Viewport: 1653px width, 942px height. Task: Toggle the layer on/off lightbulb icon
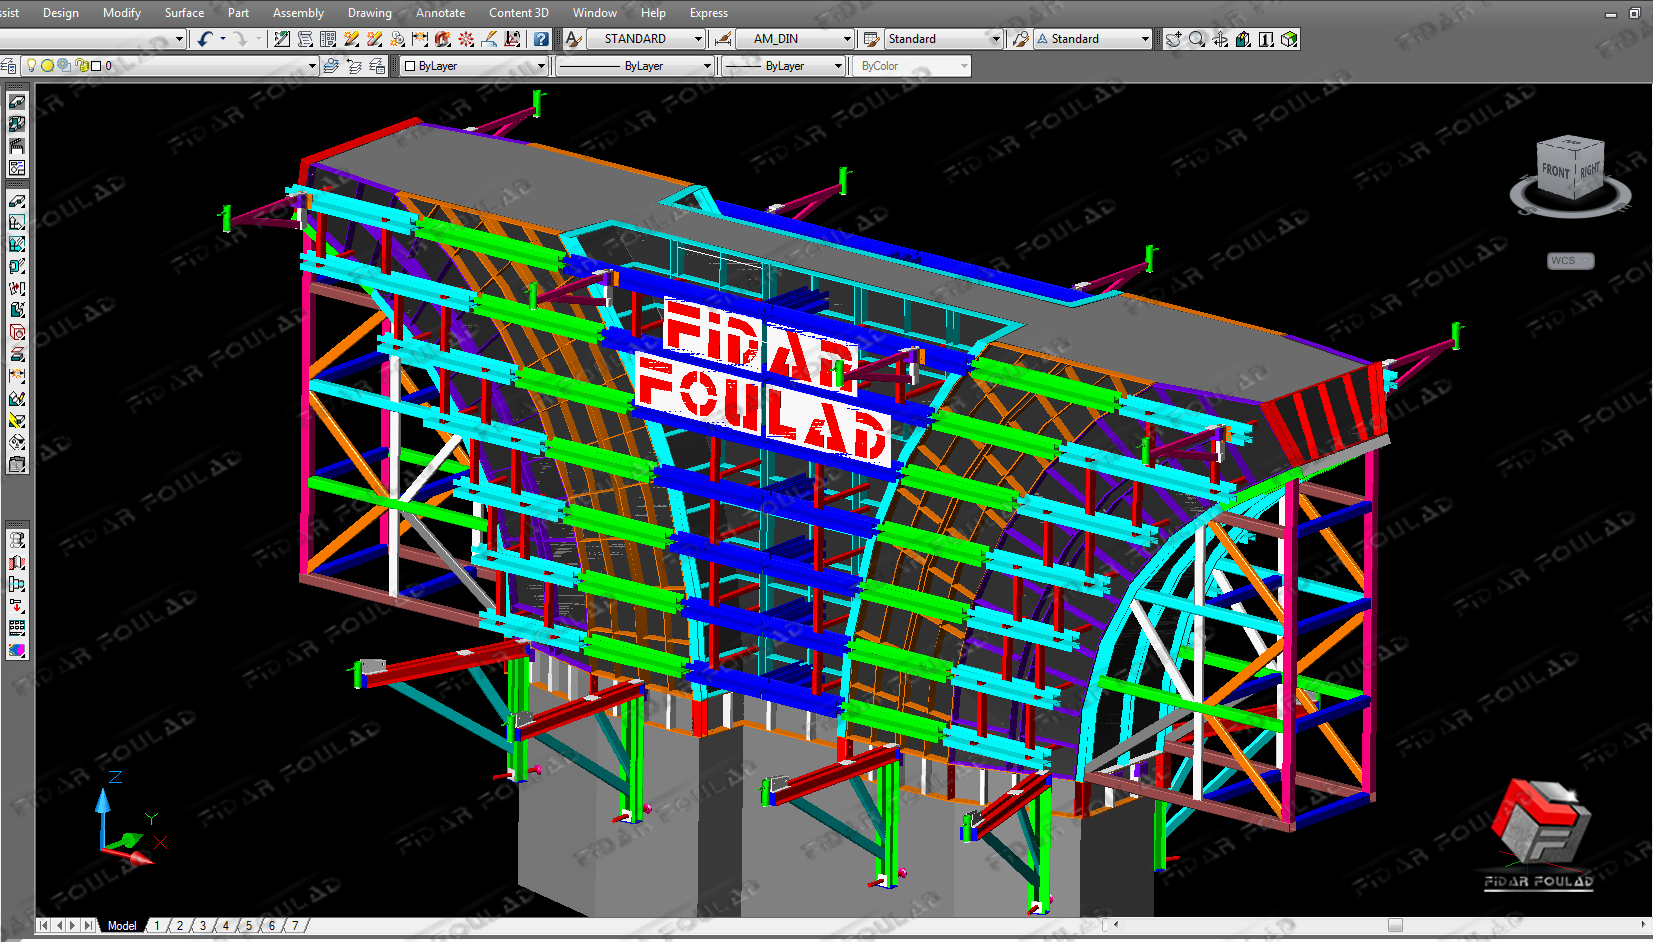31,66
